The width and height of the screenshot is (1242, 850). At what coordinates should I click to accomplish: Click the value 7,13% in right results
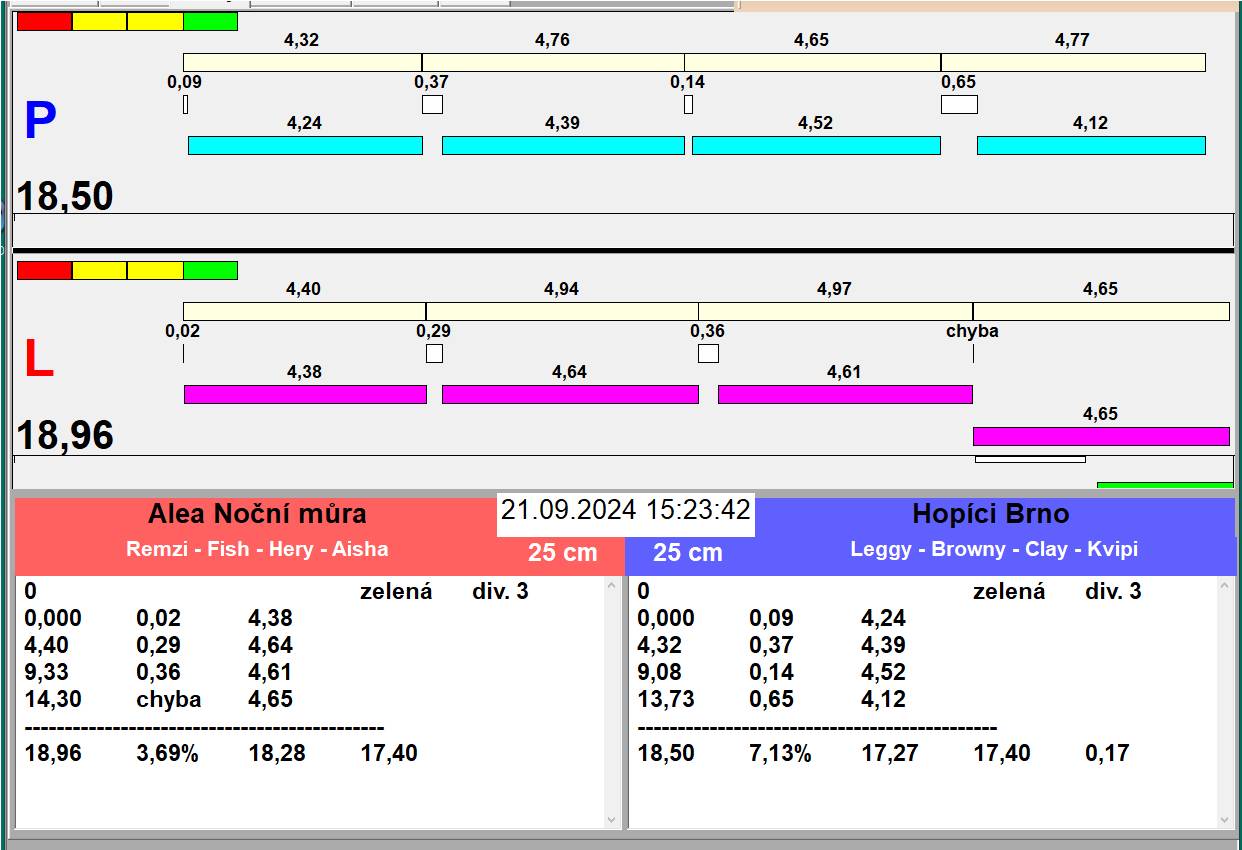[x=780, y=754]
